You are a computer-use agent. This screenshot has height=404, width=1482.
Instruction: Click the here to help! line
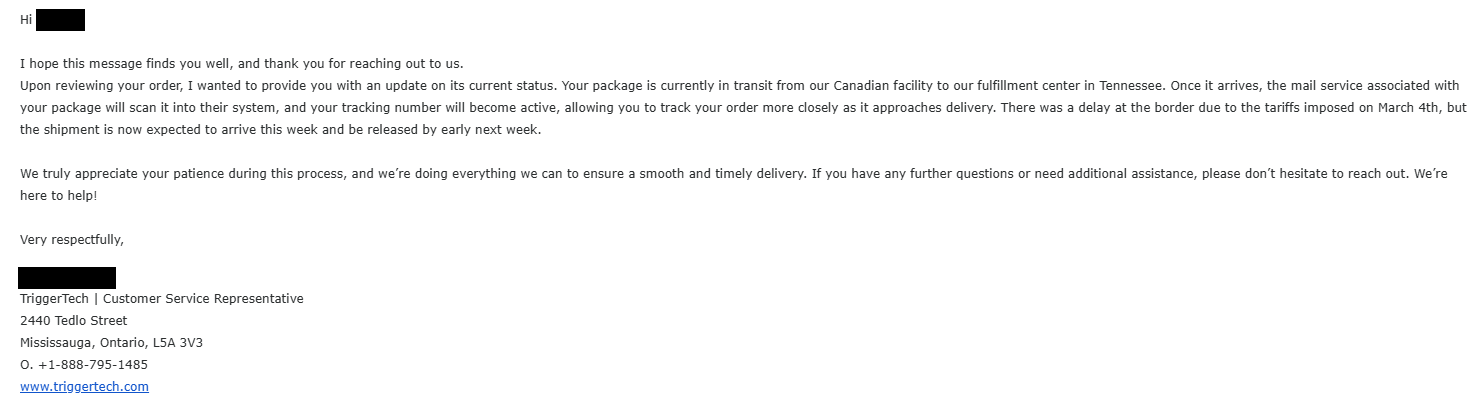tap(58, 196)
